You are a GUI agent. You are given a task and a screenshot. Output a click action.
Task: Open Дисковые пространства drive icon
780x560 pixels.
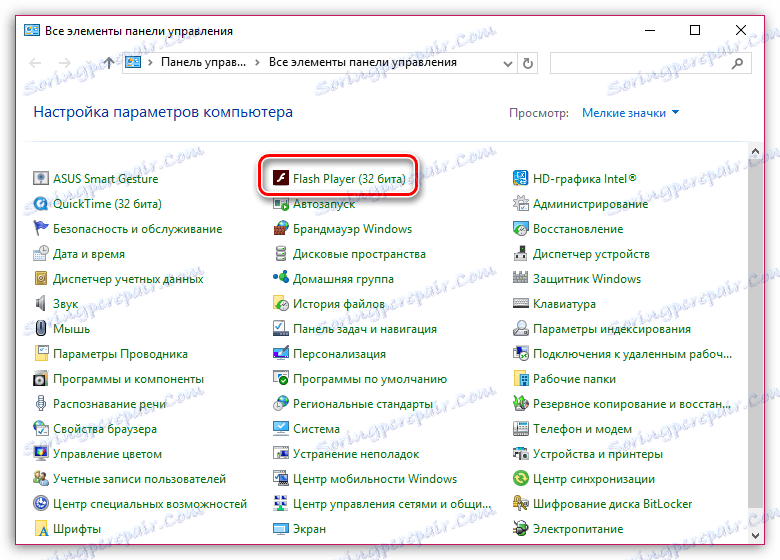click(x=281, y=253)
